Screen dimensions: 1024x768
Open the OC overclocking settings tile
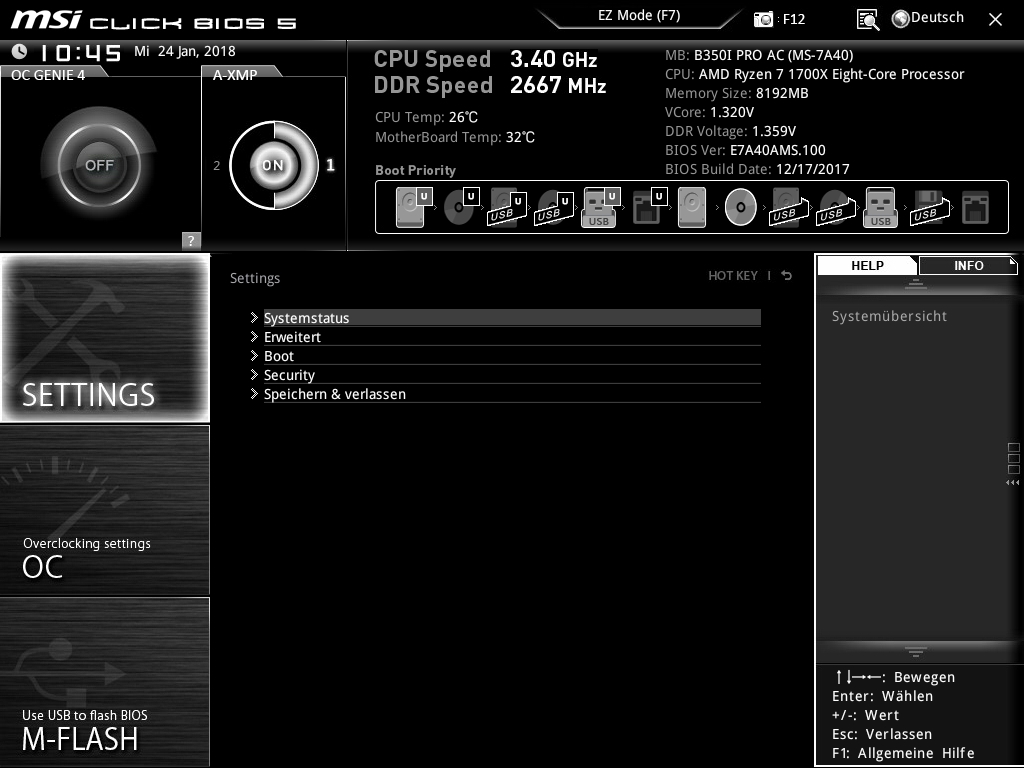click(105, 510)
